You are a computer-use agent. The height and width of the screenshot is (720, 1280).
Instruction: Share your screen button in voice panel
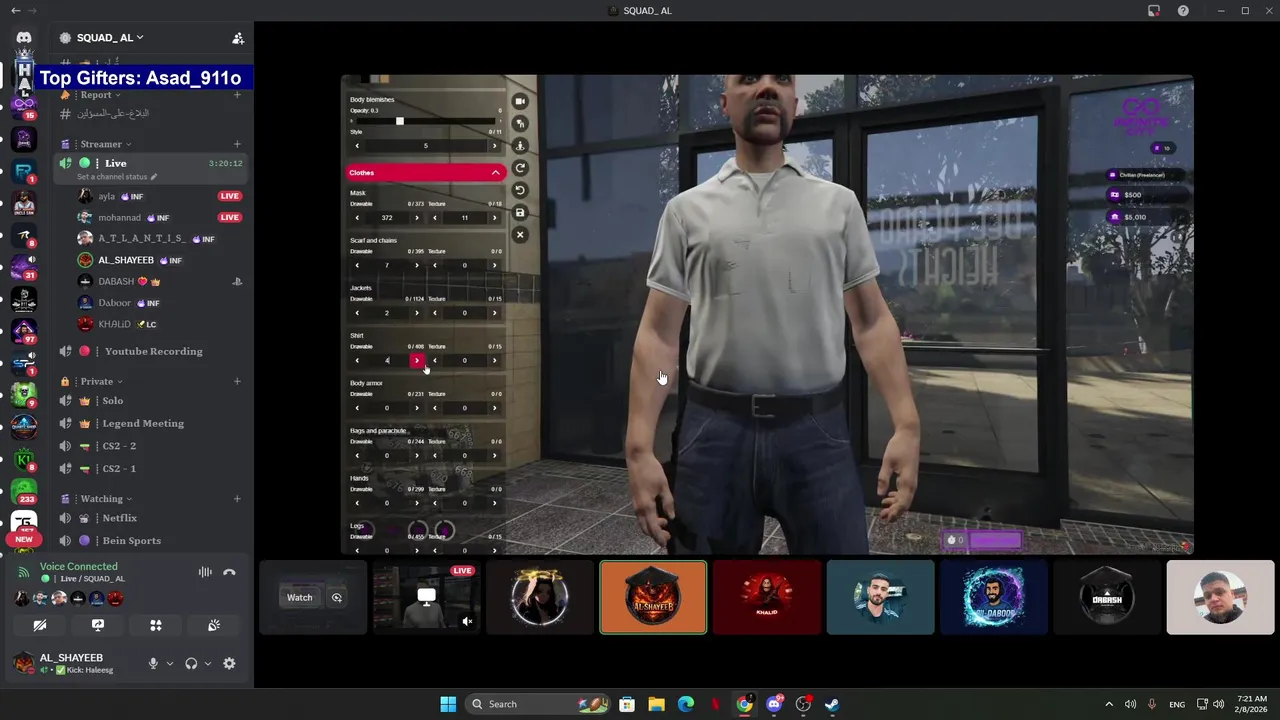(x=98, y=625)
